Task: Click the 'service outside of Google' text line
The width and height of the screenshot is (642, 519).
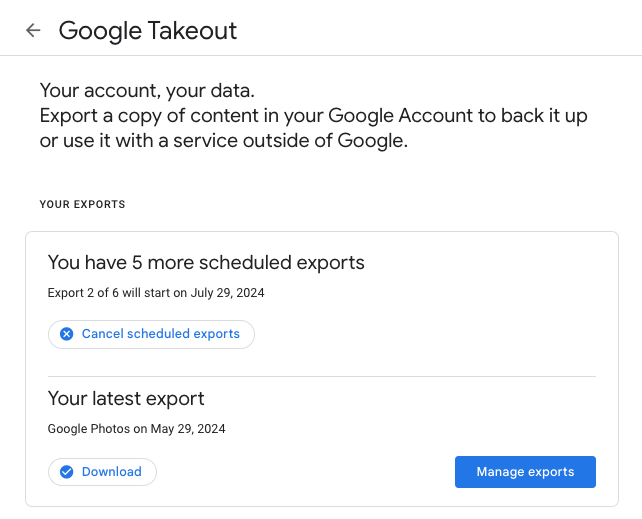Action: click(224, 142)
